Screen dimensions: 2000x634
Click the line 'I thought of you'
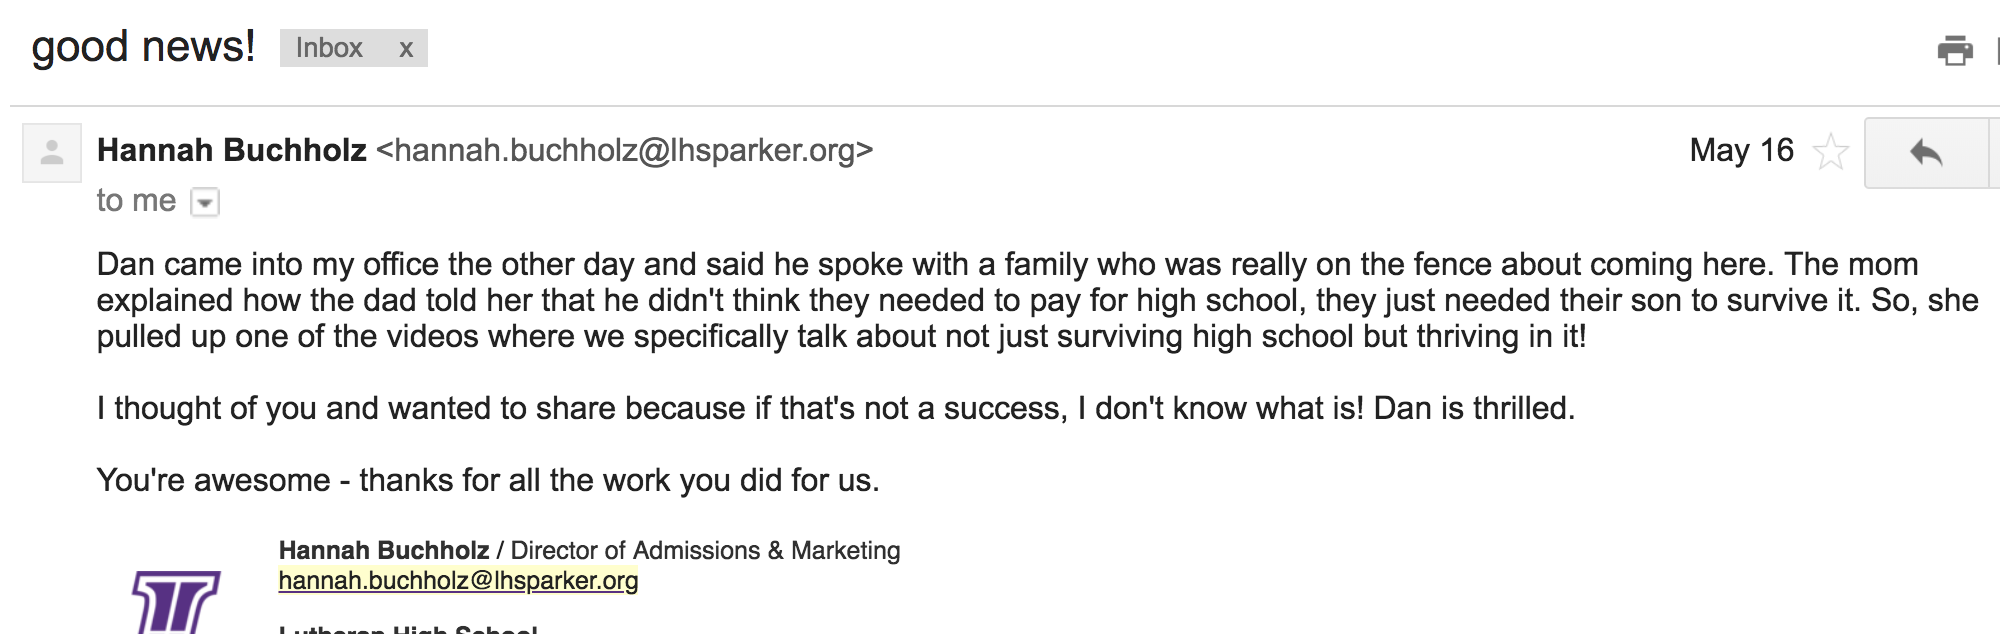835,408
